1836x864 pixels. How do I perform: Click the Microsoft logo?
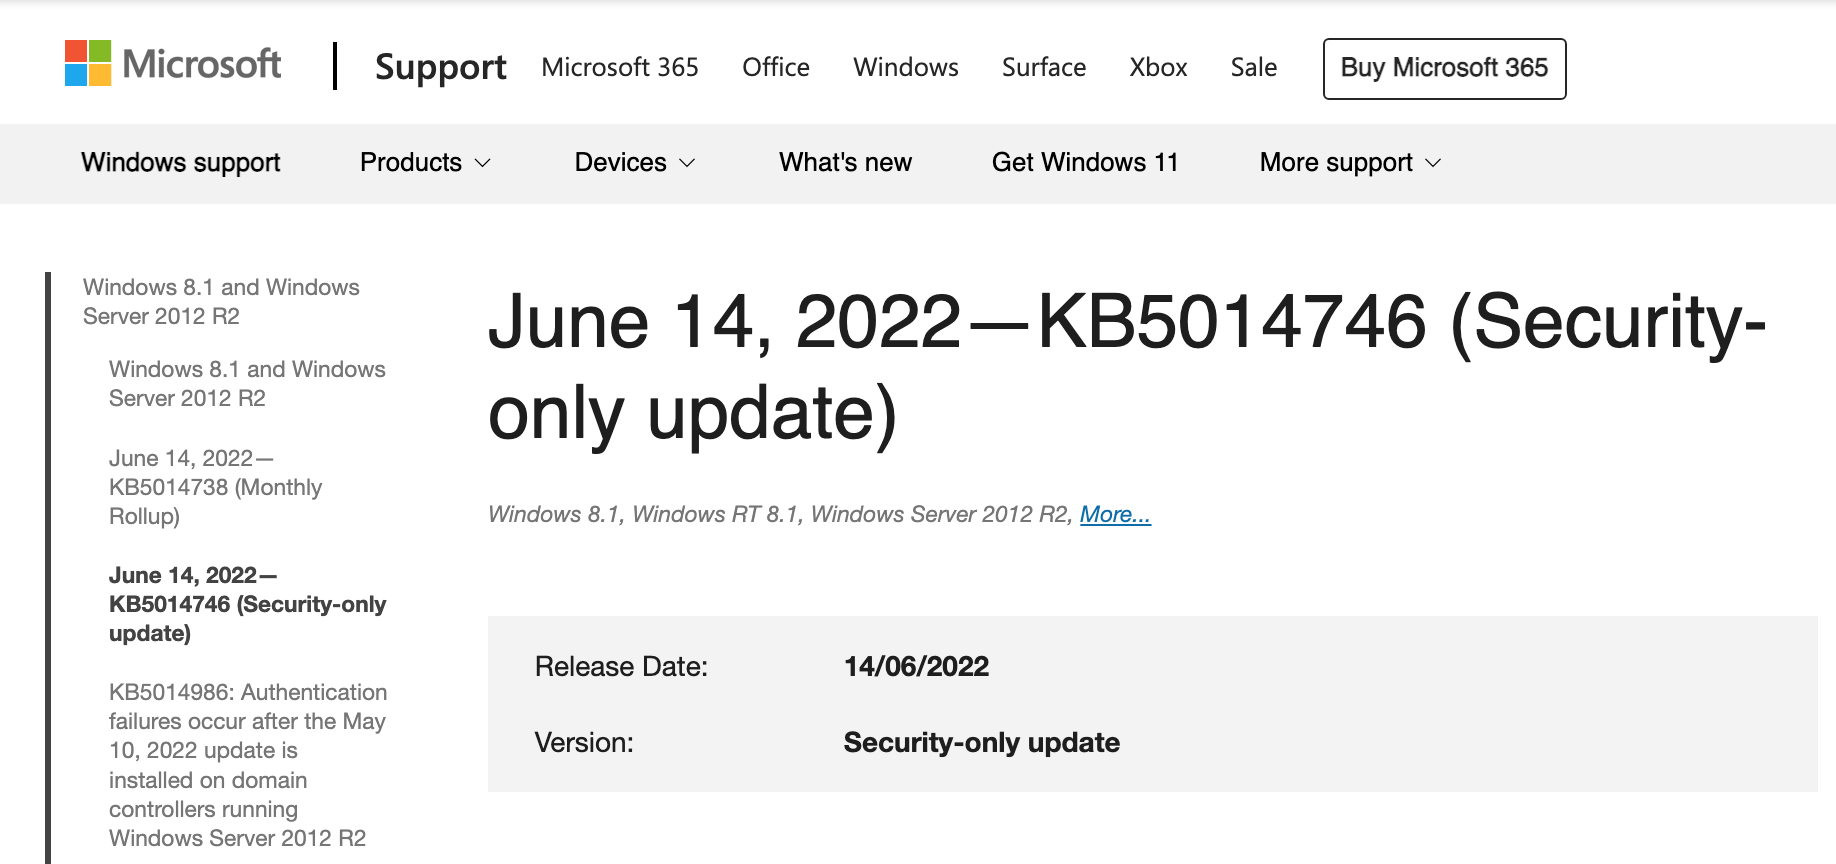pyautogui.click(x=173, y=64)
